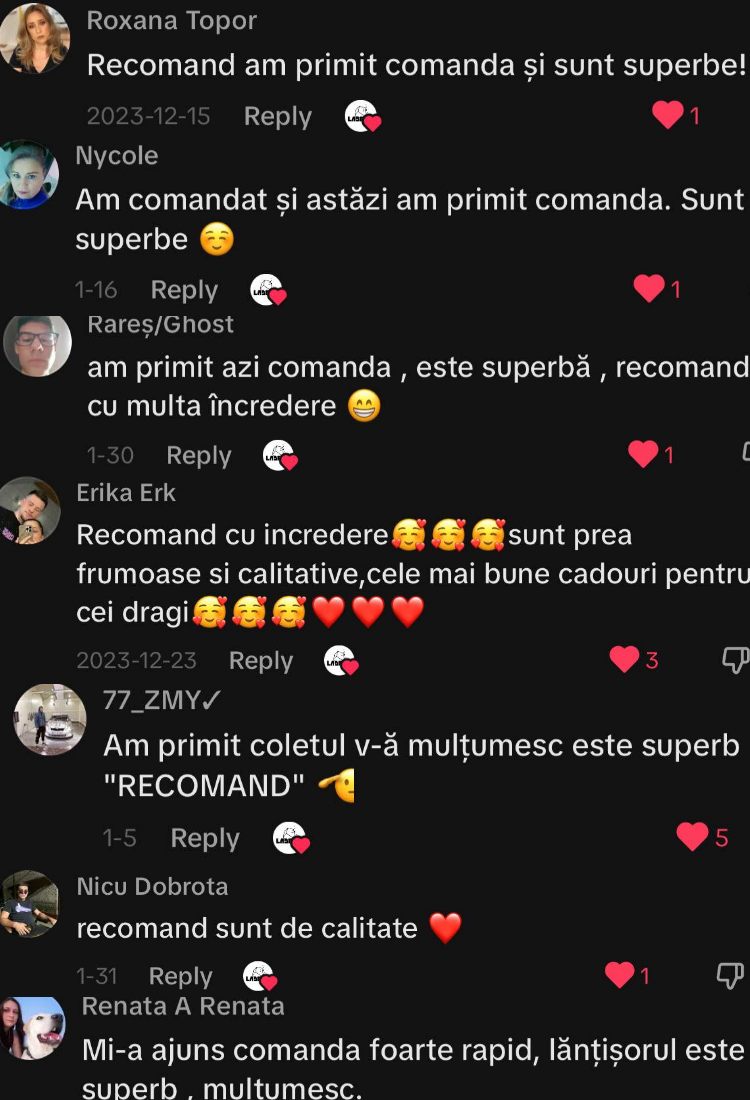Tap heart on Nycole's comment
Image resolution: width=750 pixels, height=1100 pixels.
point(649,288)
